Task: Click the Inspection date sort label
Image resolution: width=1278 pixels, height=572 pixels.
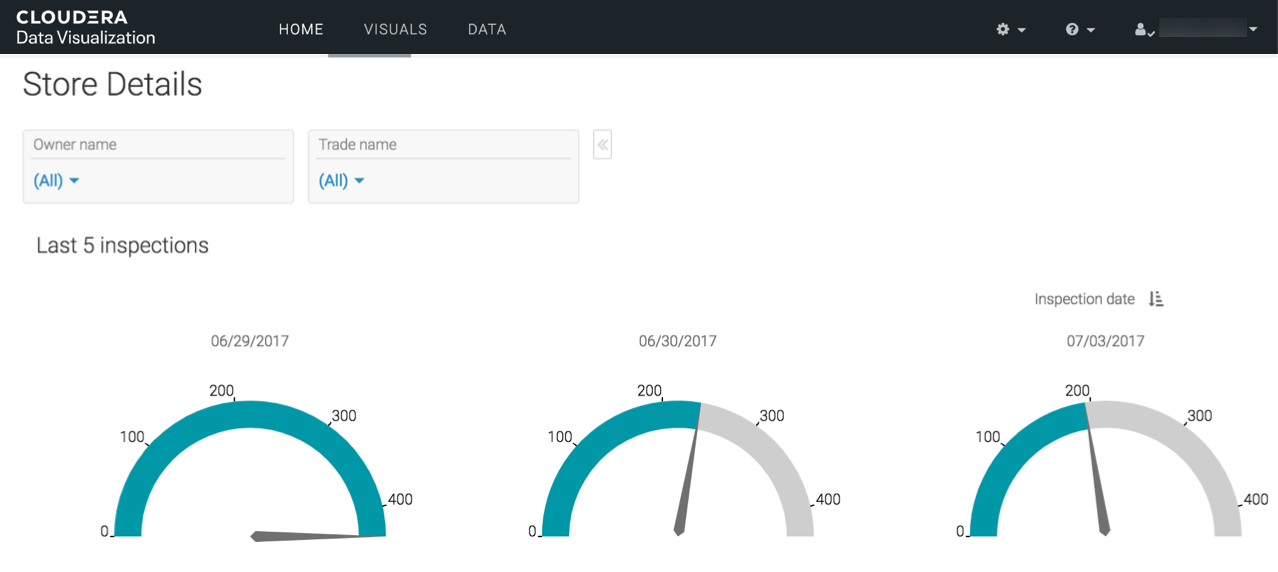Action: [x=1084, y=299]
